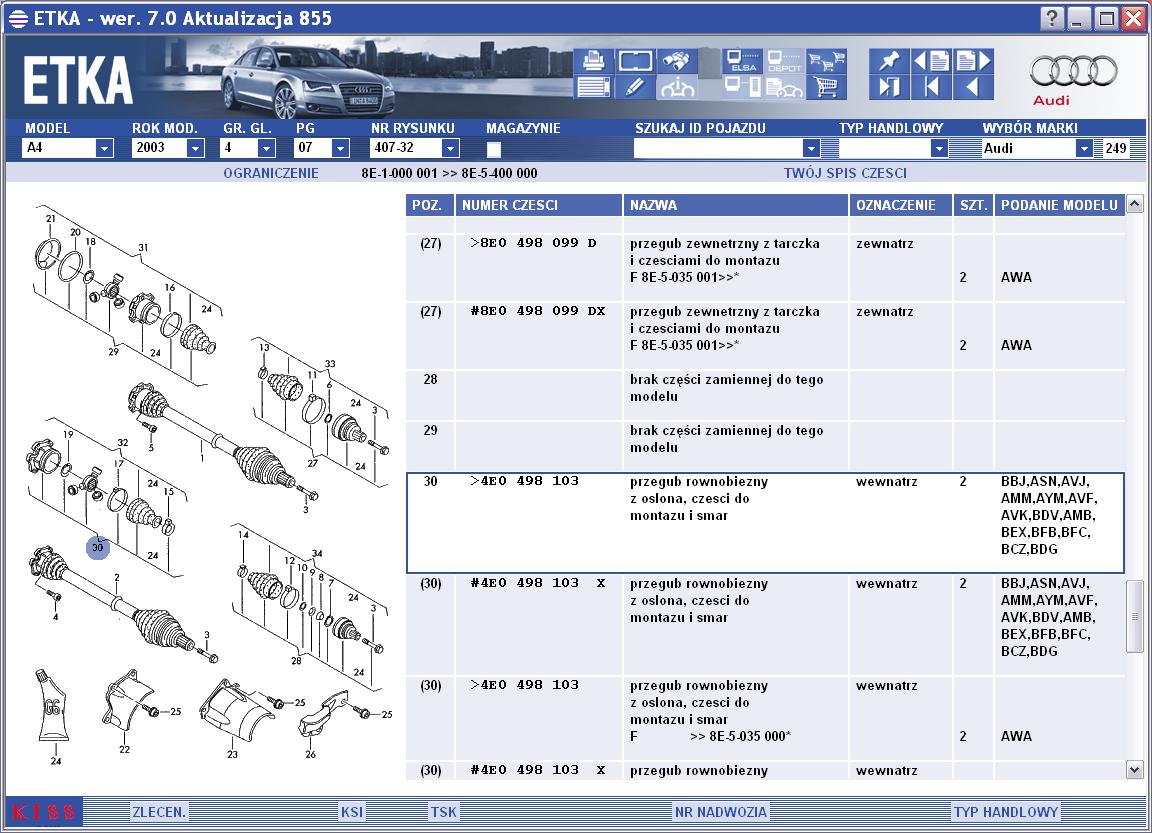The height and width of the screenshot is (833, 1152).
Task: Expand the PG dropdown showing 07
Action: coord(339,148)
